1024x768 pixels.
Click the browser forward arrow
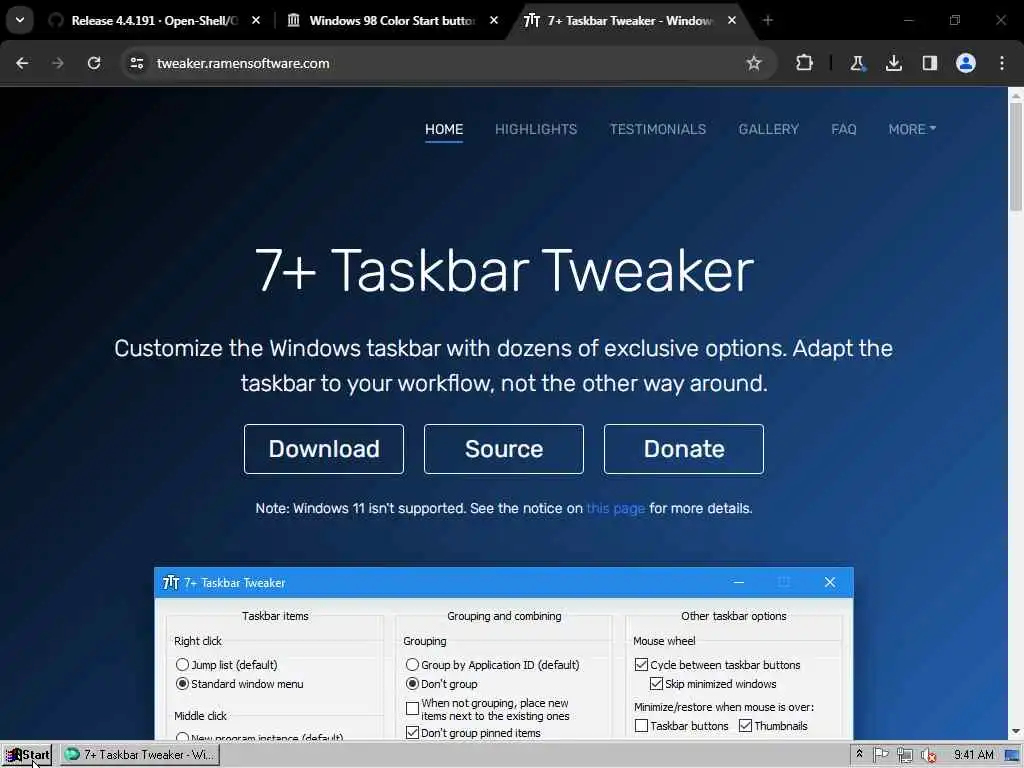click(57, 63)
